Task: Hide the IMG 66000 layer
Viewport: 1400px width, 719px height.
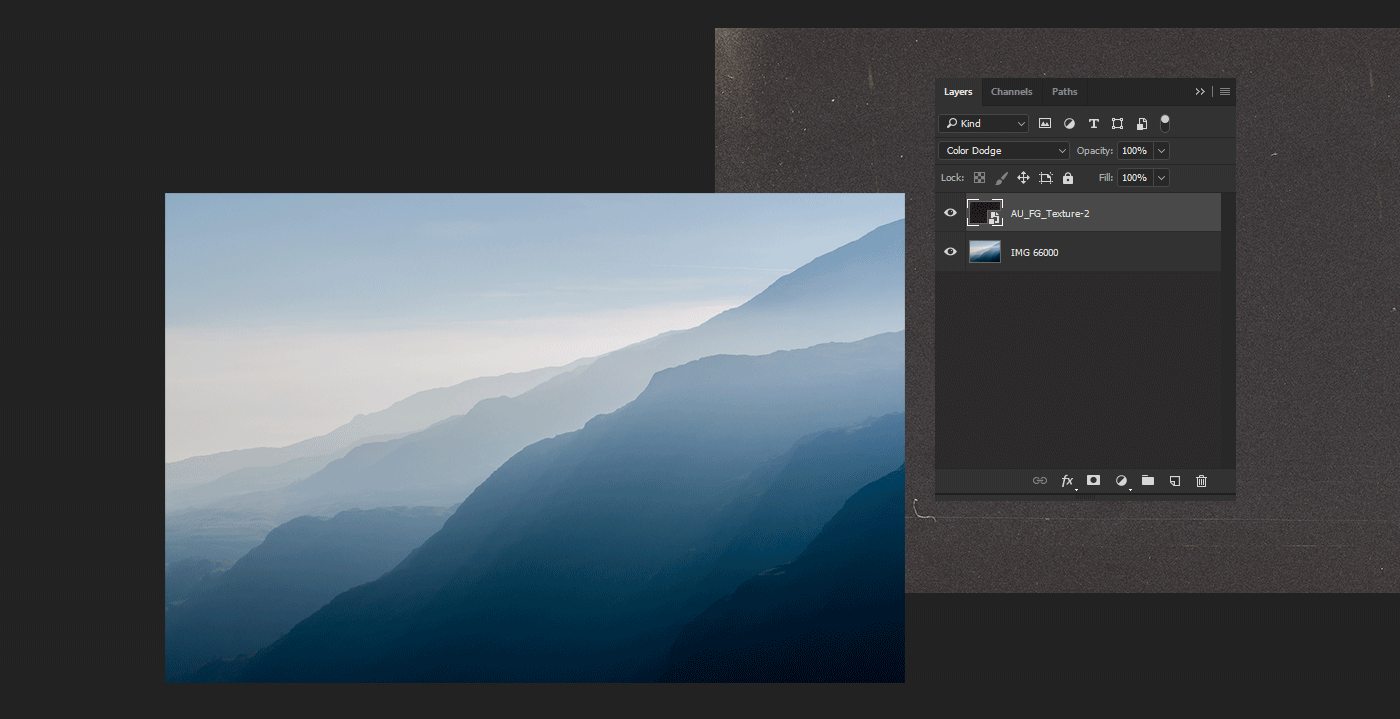Action: click(950, 252)
